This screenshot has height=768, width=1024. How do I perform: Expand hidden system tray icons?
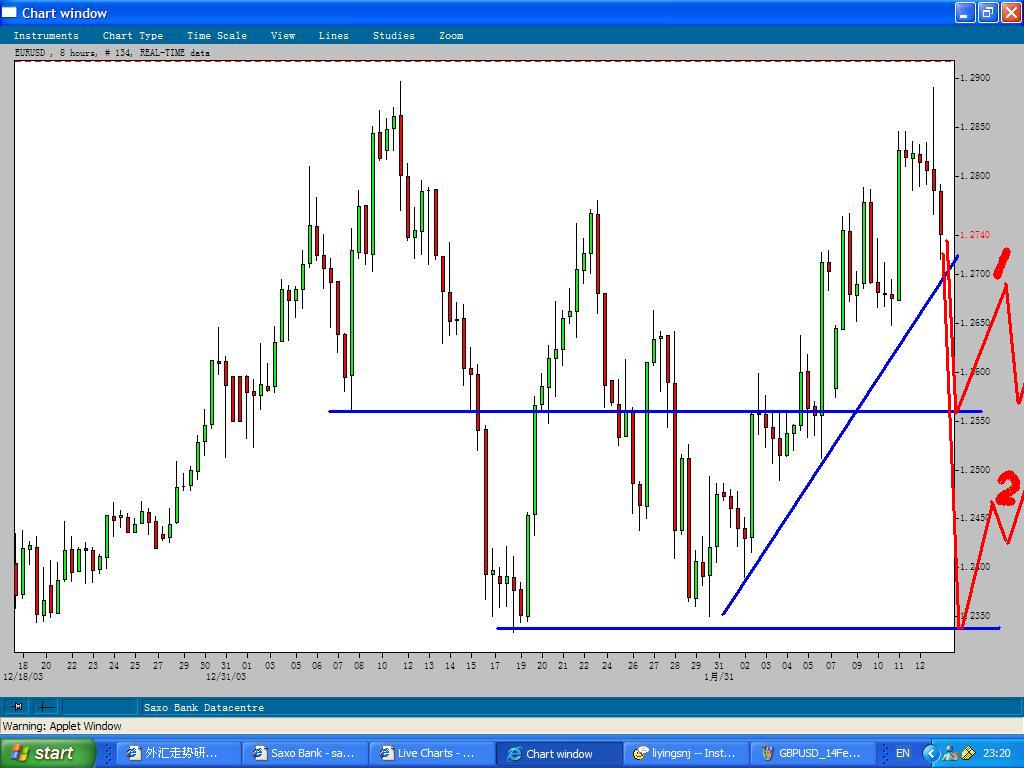930,754
